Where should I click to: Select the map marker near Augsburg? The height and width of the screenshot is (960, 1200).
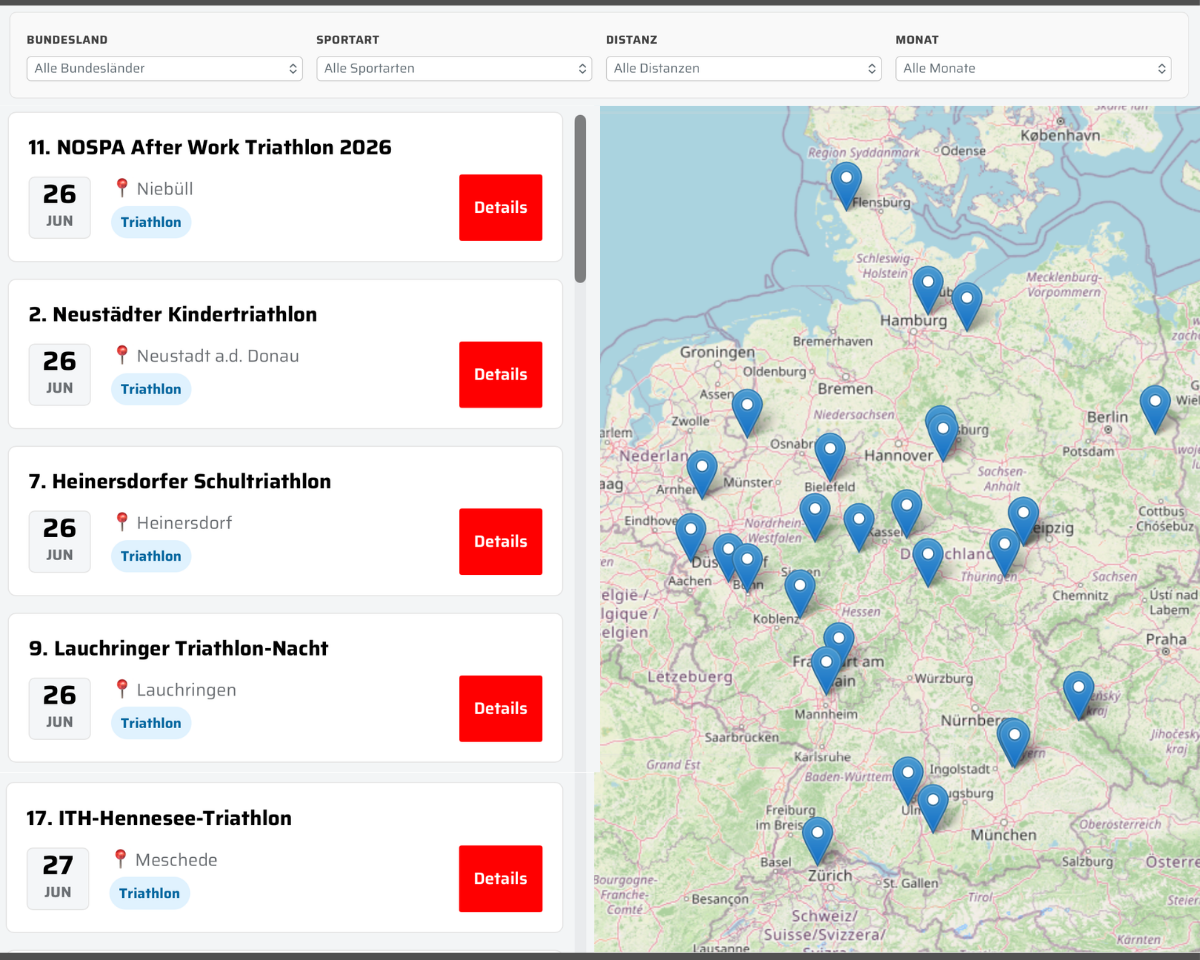pos(933,808)
